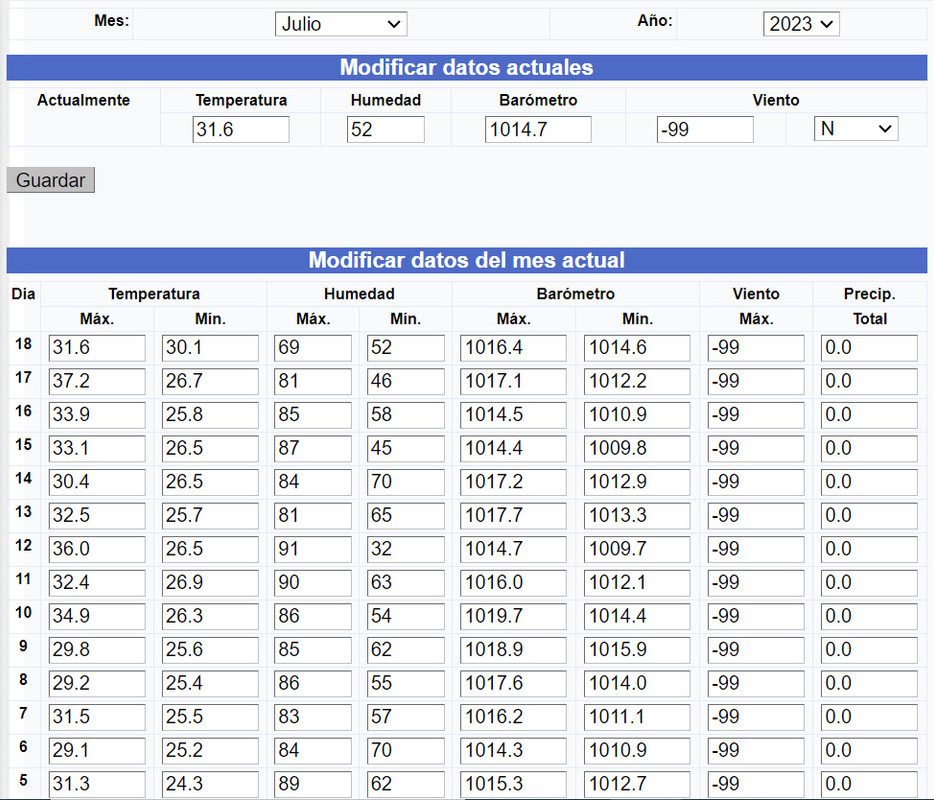This screenshot has height=800, width=934.
Task: Click the 'Año:' label
Action: [655, 21]
